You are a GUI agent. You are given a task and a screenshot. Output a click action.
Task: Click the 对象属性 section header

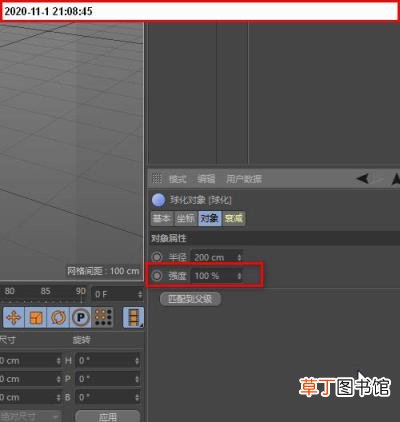point(275,238)
